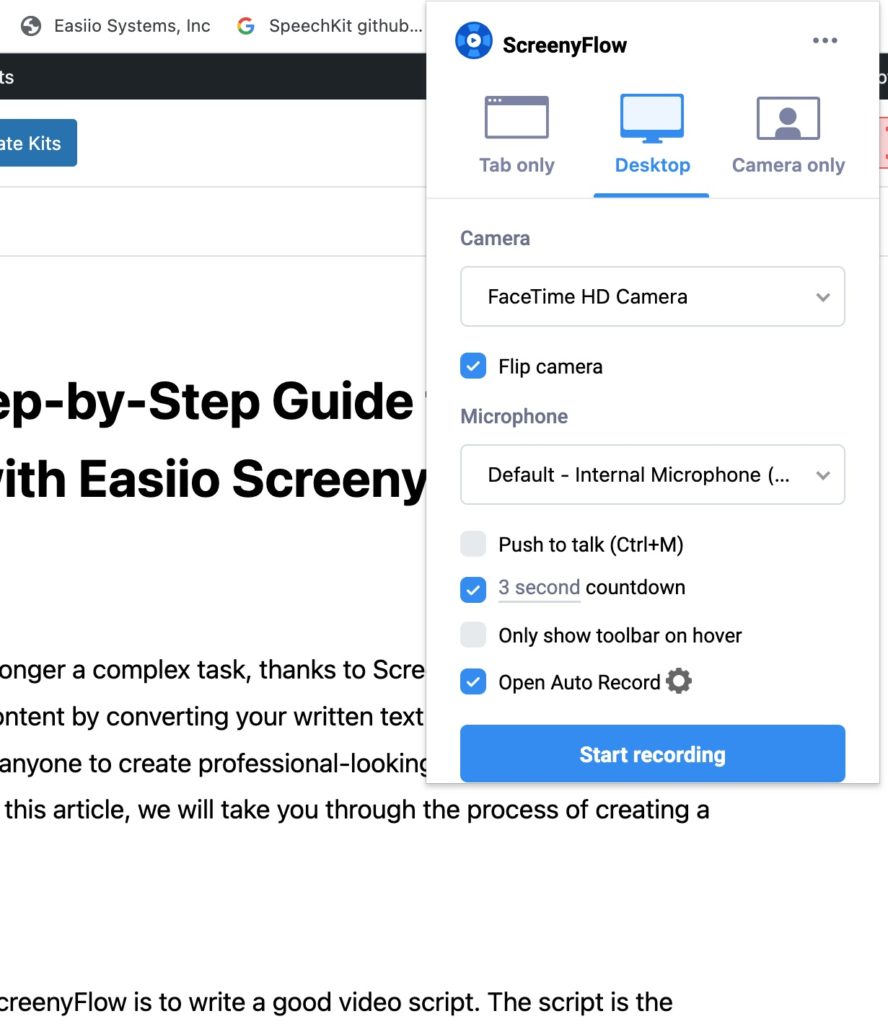Open the Internal Microphone dropdown
The width and height of the screenshot is (888, 1024).
[x=652, y=475]
